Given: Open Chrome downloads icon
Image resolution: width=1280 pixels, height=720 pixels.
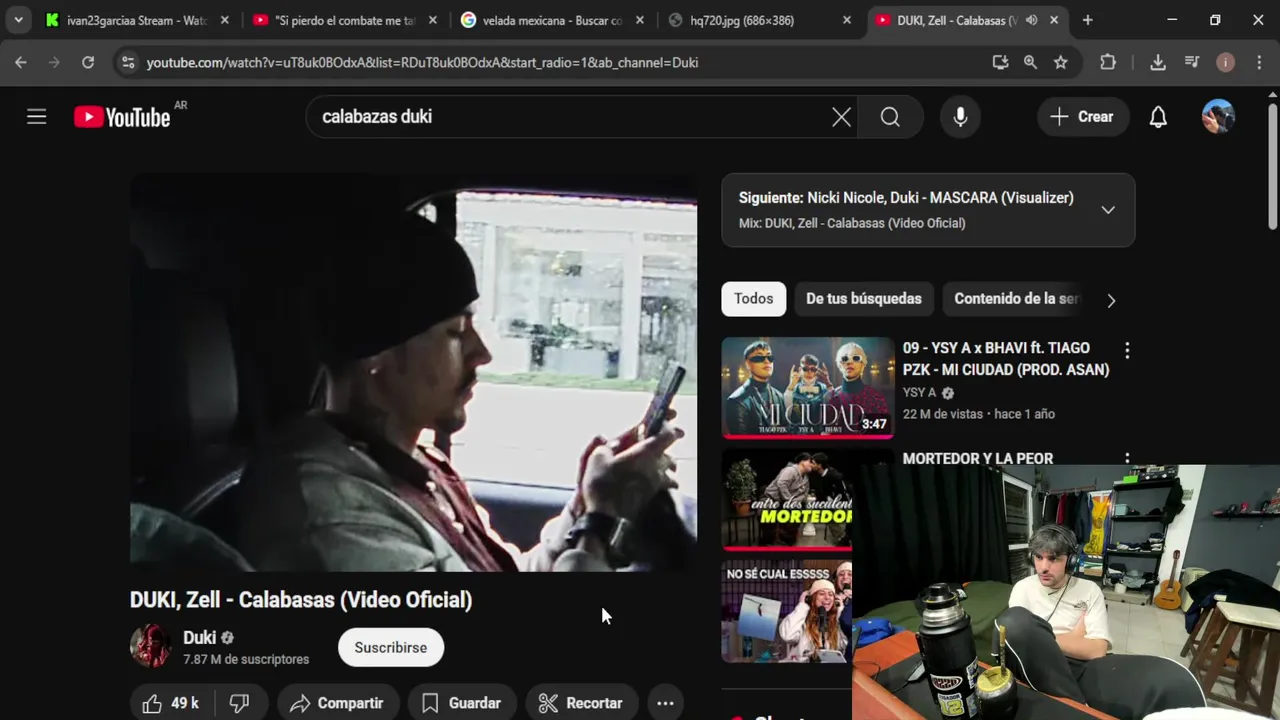Looking at the screenshot, I should click(1158, 62).
